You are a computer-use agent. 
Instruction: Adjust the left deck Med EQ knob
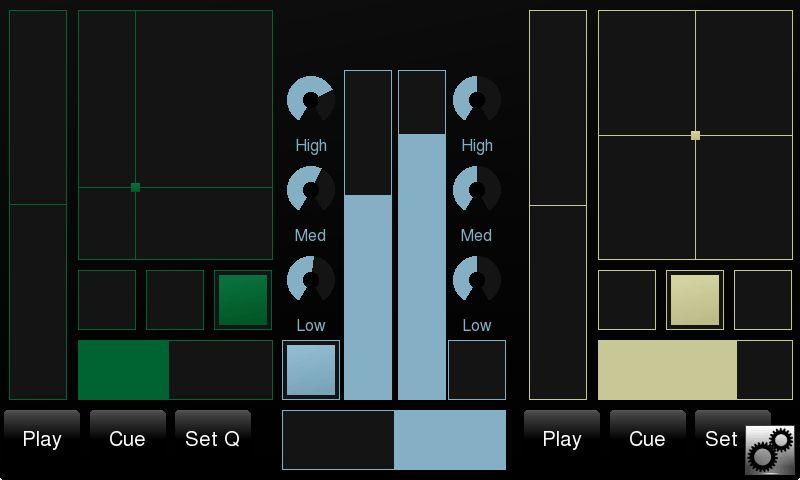tap(311, 189)
